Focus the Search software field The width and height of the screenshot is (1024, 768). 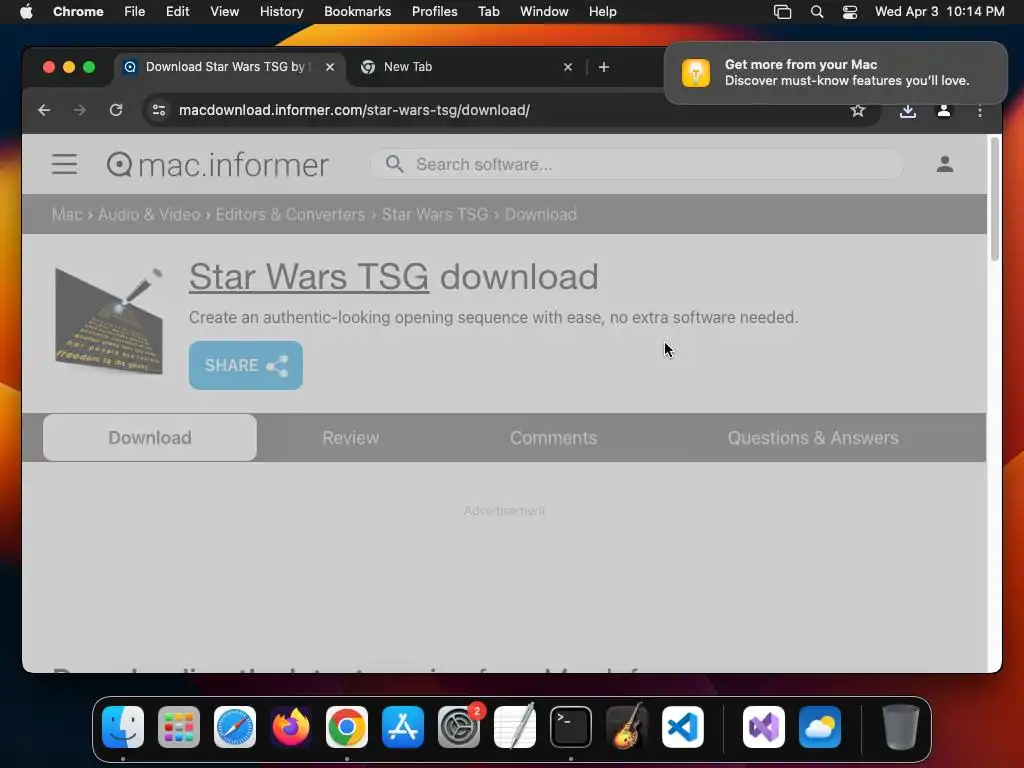click(x=637, y=165)
